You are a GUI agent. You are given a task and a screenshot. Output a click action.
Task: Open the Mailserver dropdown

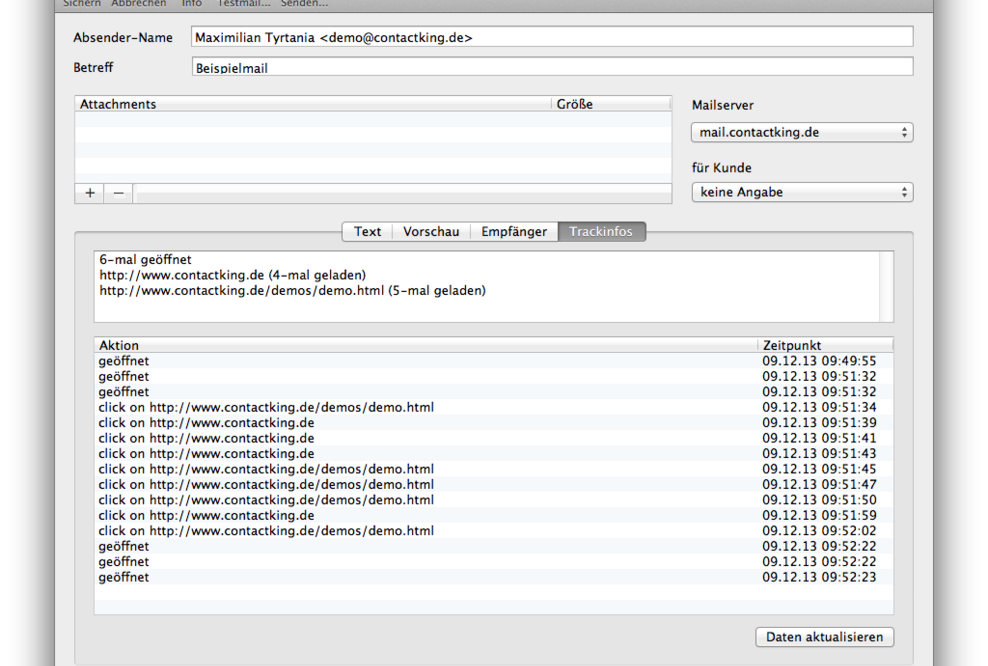tap(801, 132)
